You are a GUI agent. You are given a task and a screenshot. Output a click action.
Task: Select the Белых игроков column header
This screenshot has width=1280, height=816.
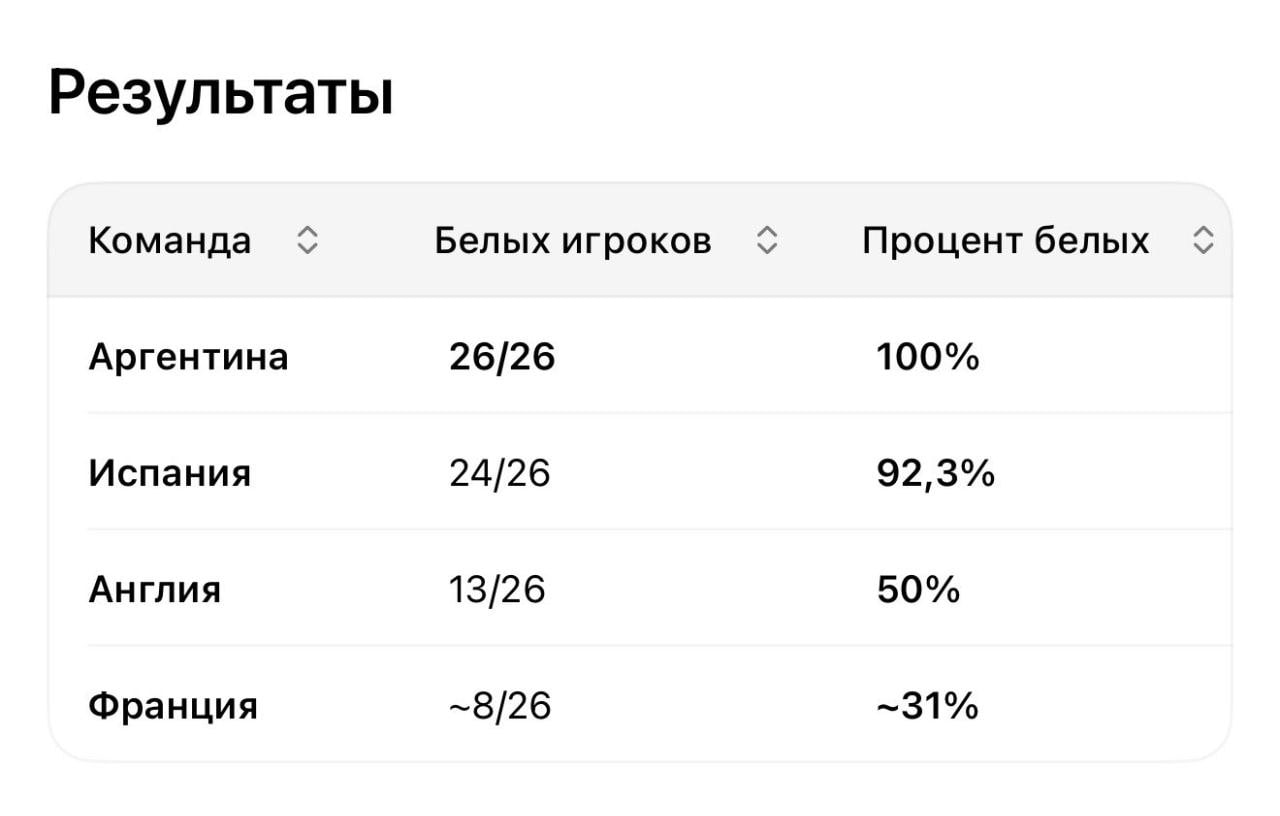click(x=573, y=241)
